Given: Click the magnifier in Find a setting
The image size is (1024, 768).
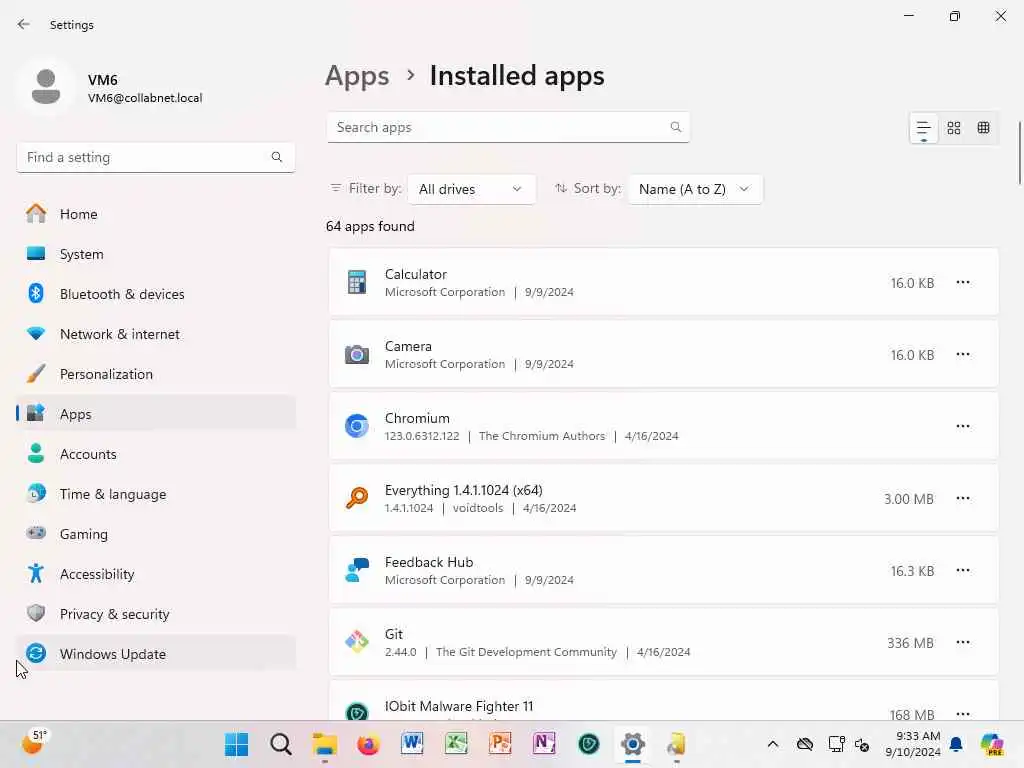Looking at the screenshot, I should [277, 157].
